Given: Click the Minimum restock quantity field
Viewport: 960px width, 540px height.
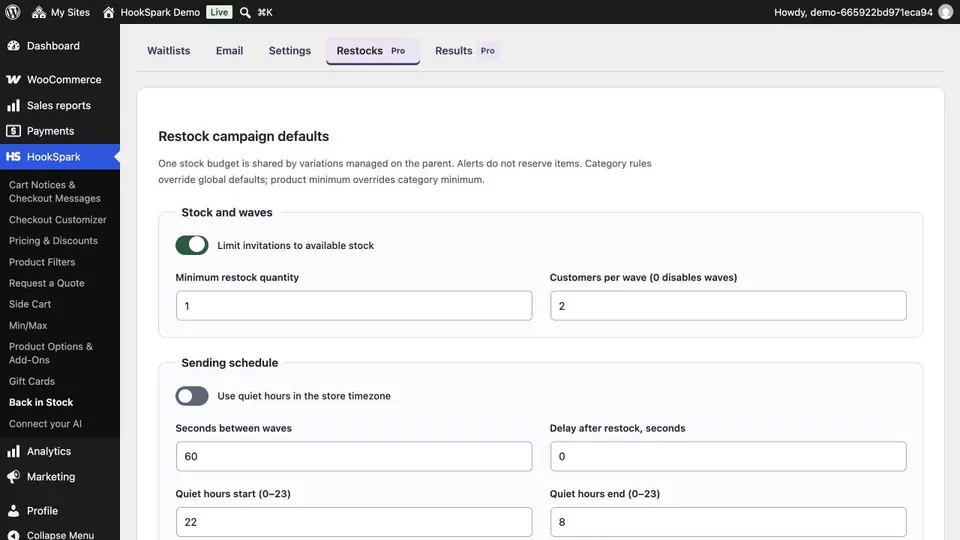Looking at the screenshot, I should pyautogui.click(x=354, y=306).
